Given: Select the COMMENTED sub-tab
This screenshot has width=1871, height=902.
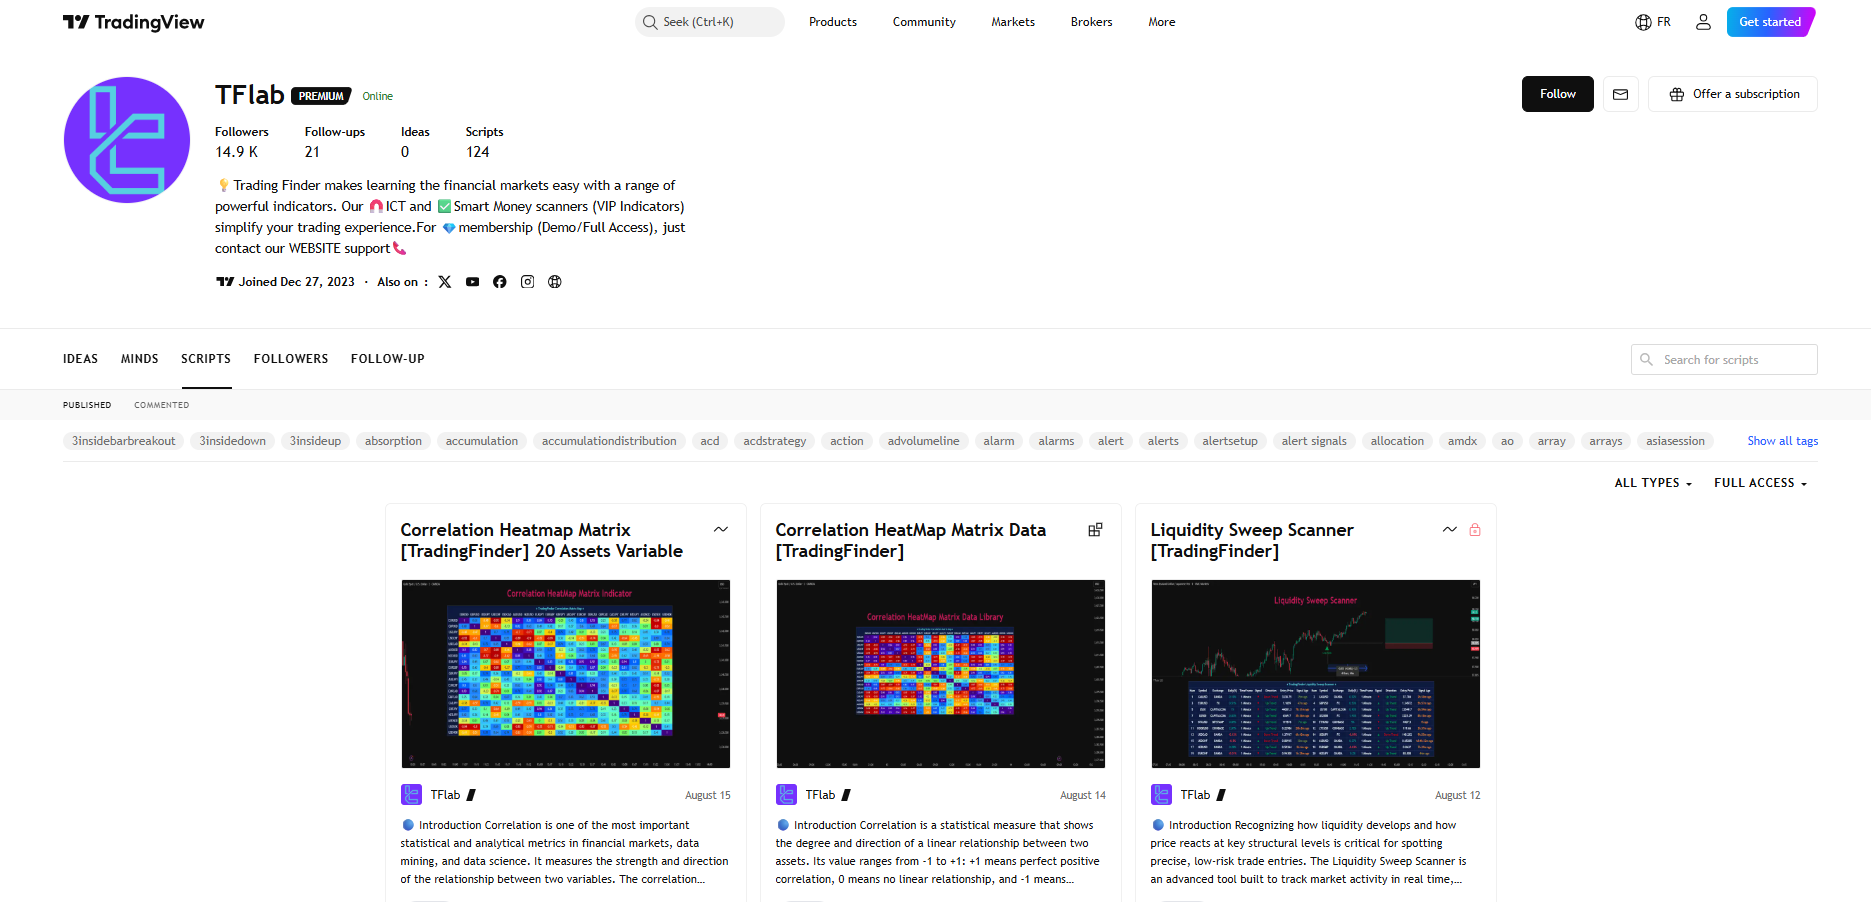Looking at the screenshot, I should click(x=162, y=405).
